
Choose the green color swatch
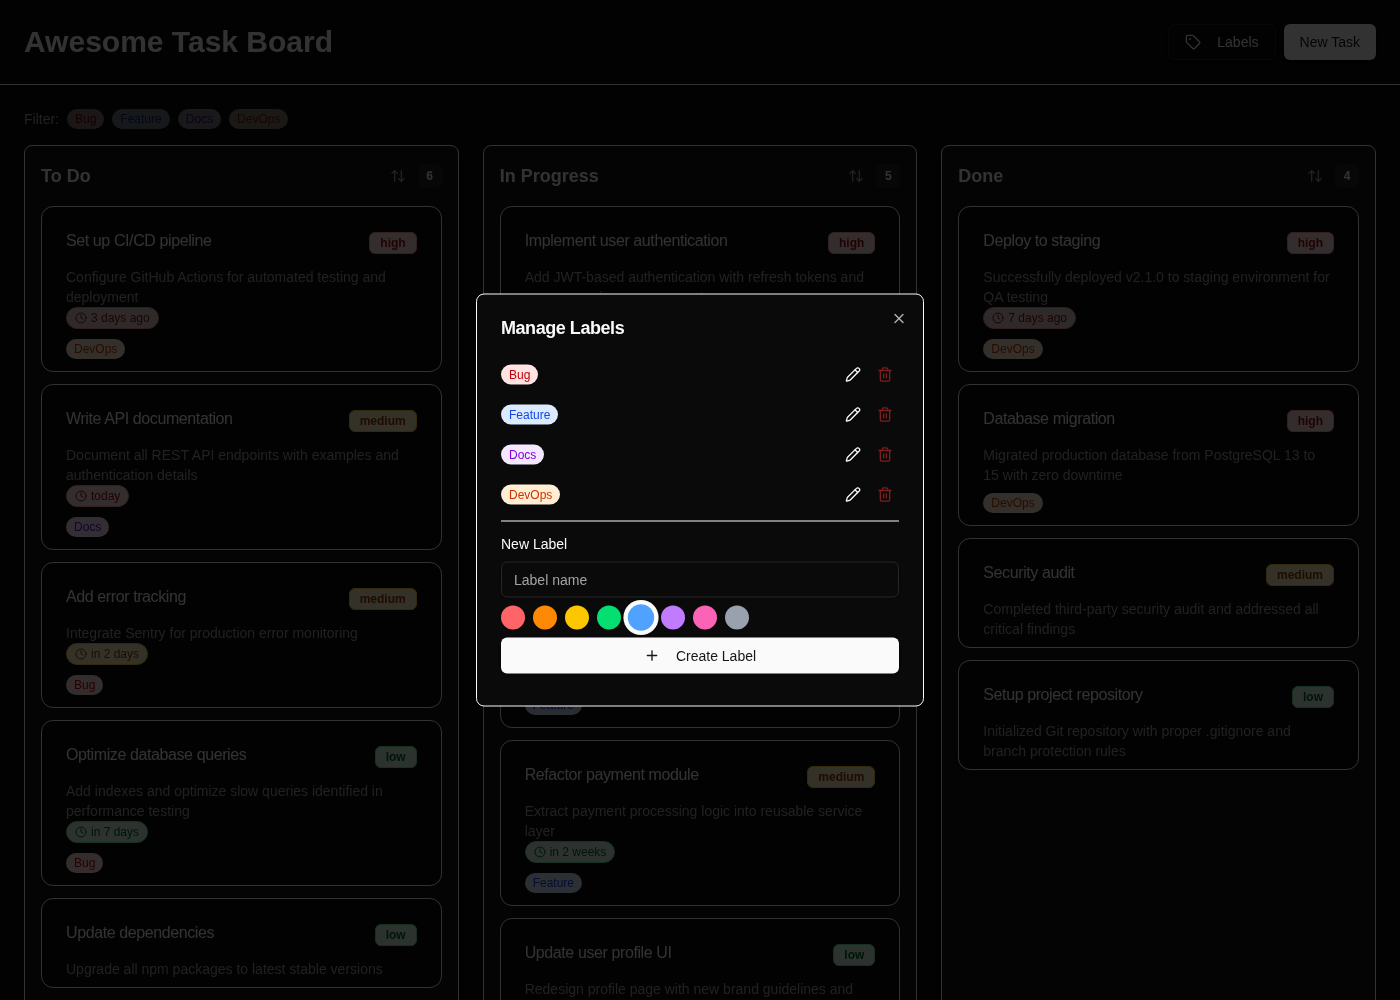coord(609,618)
